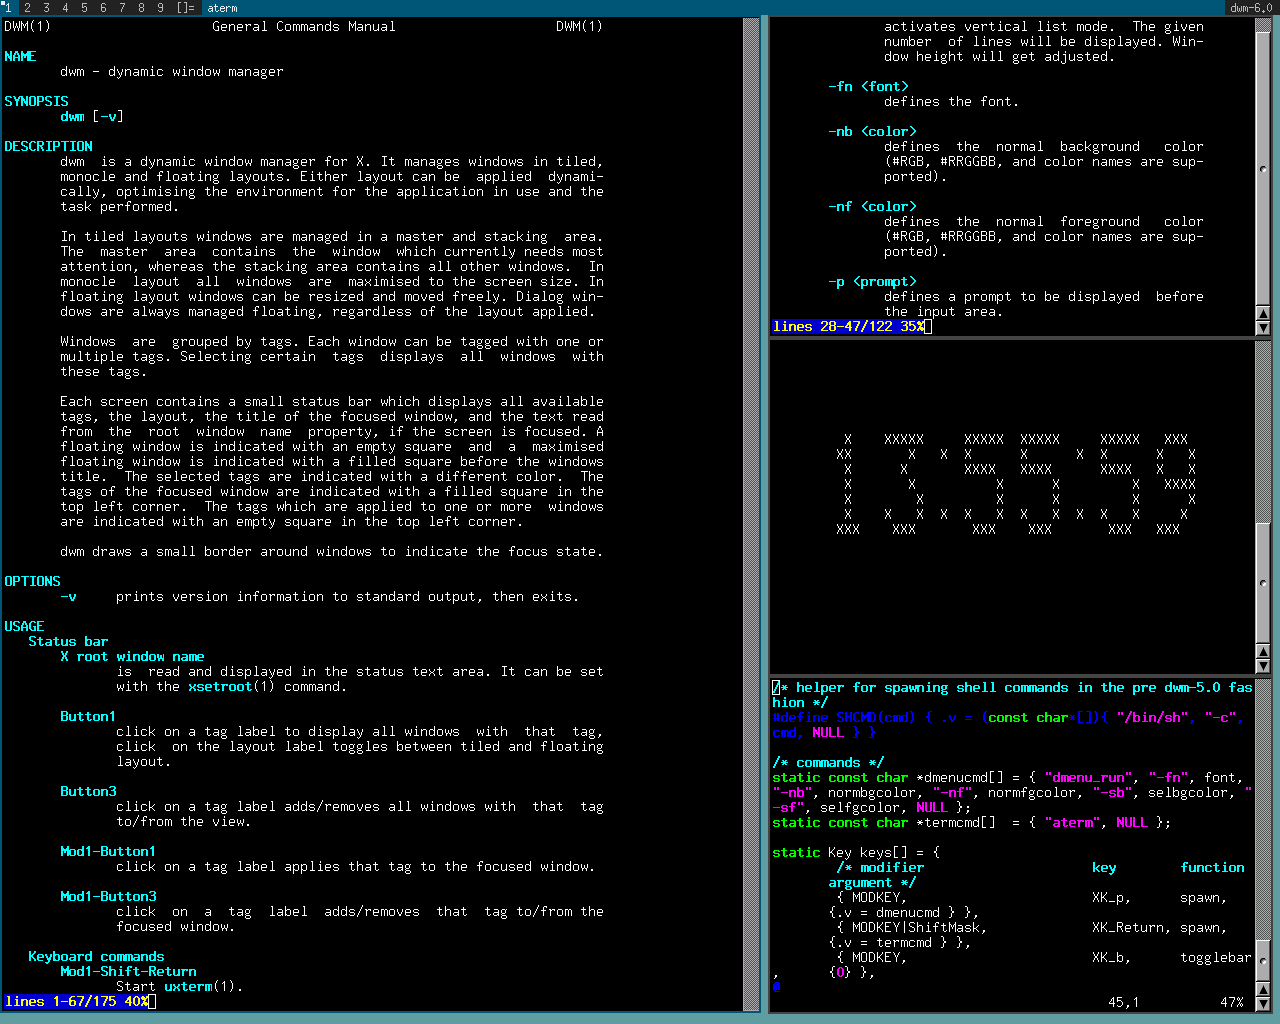Screen dimensions: 1280x1024
Task: Click the Mod1-Shift-Return key binding
Action: pos(128,972)
